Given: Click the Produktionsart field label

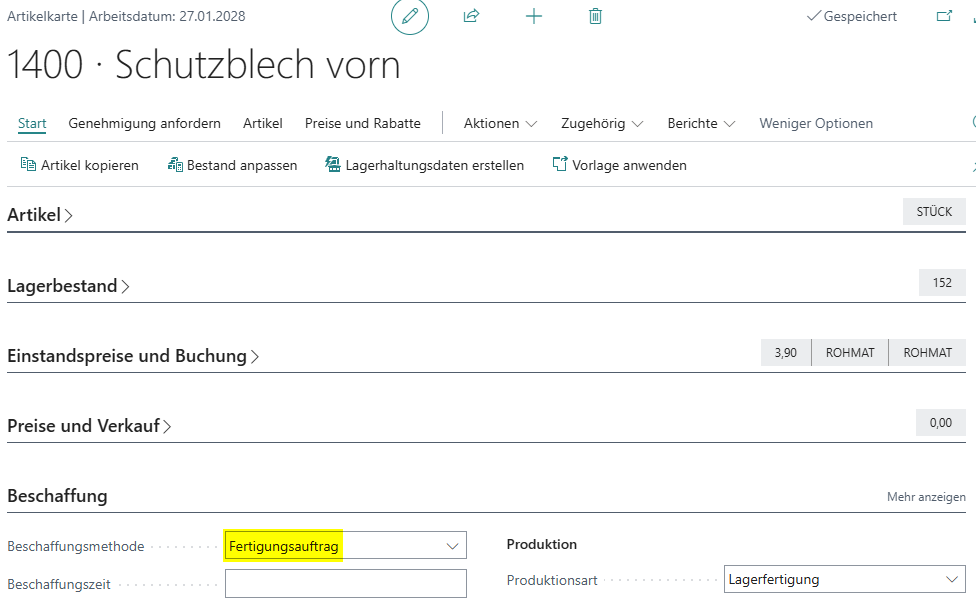Looking at the screenshot, I should [551, 580].
